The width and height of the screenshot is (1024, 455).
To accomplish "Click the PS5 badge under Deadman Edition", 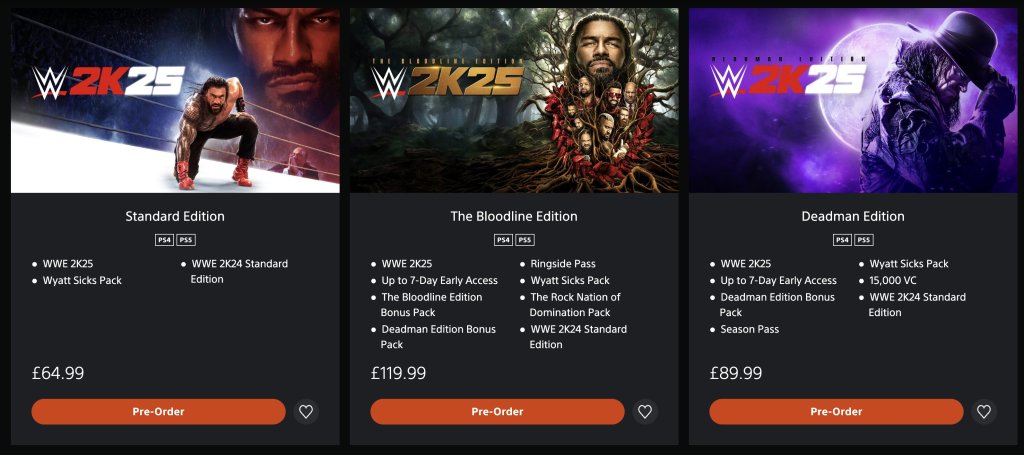I will coord(864,240).
